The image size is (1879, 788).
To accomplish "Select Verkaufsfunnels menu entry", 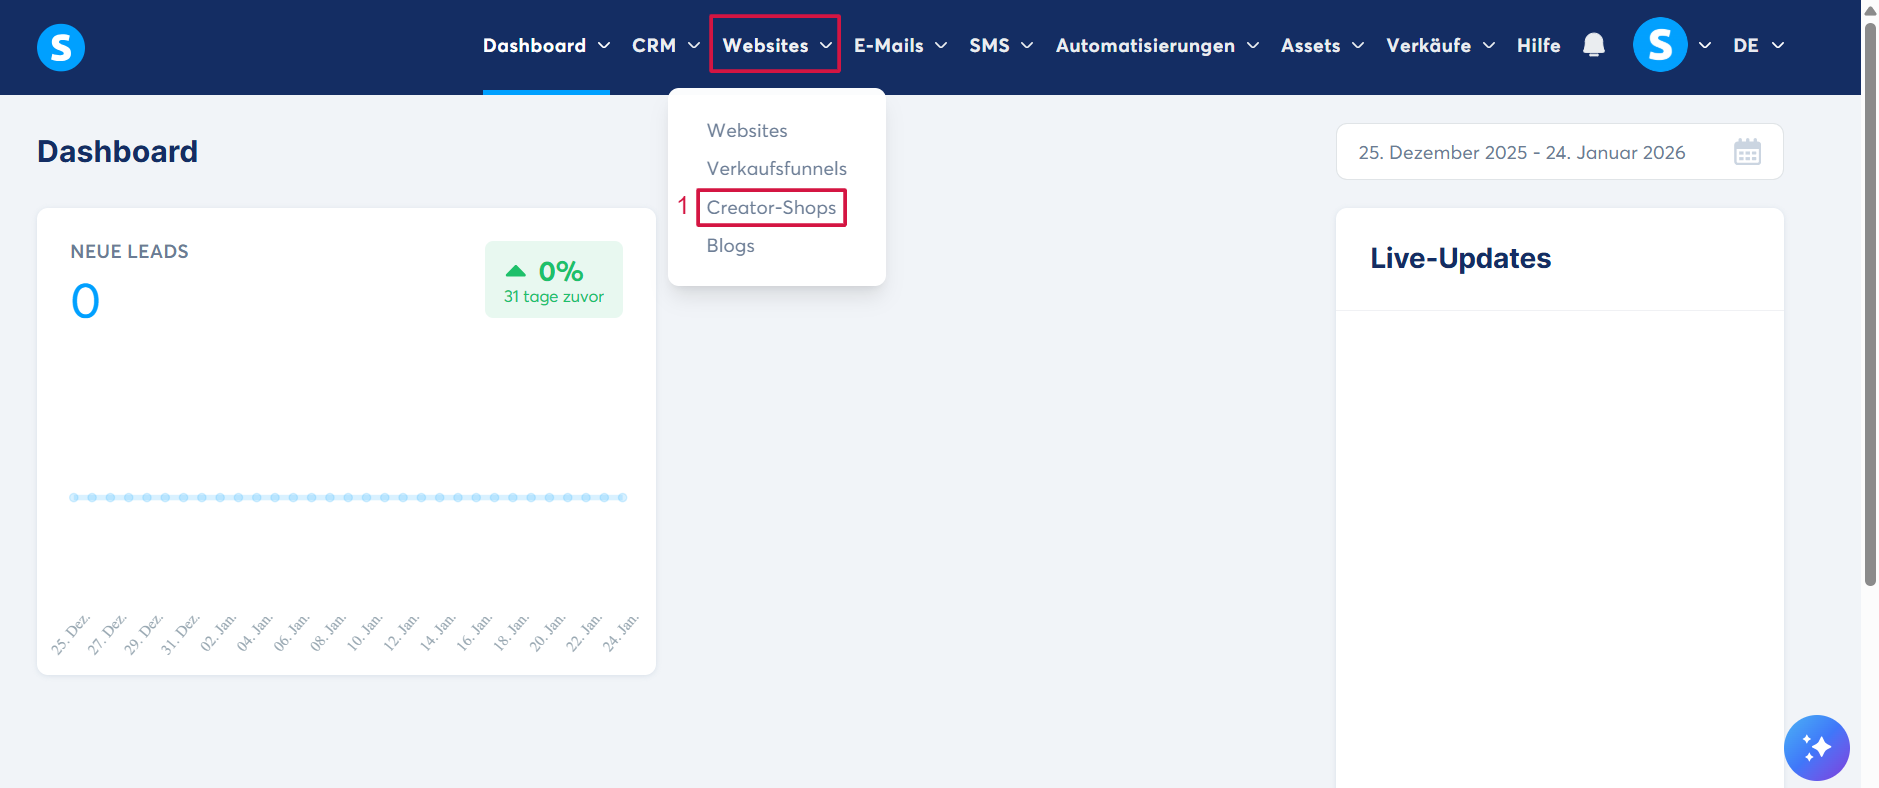I will point(776,168).
